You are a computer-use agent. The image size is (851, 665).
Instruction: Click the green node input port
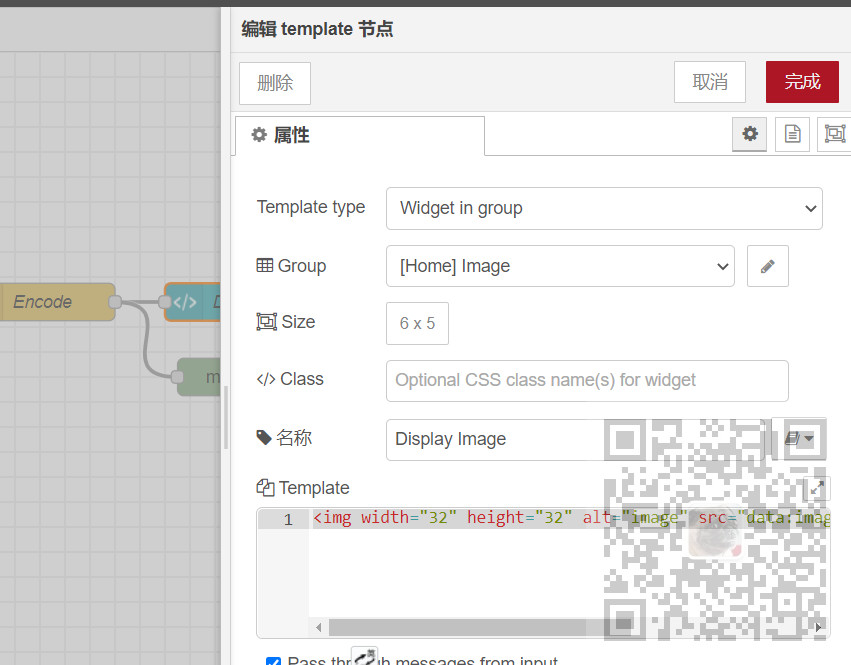click(x=177, y=377)
